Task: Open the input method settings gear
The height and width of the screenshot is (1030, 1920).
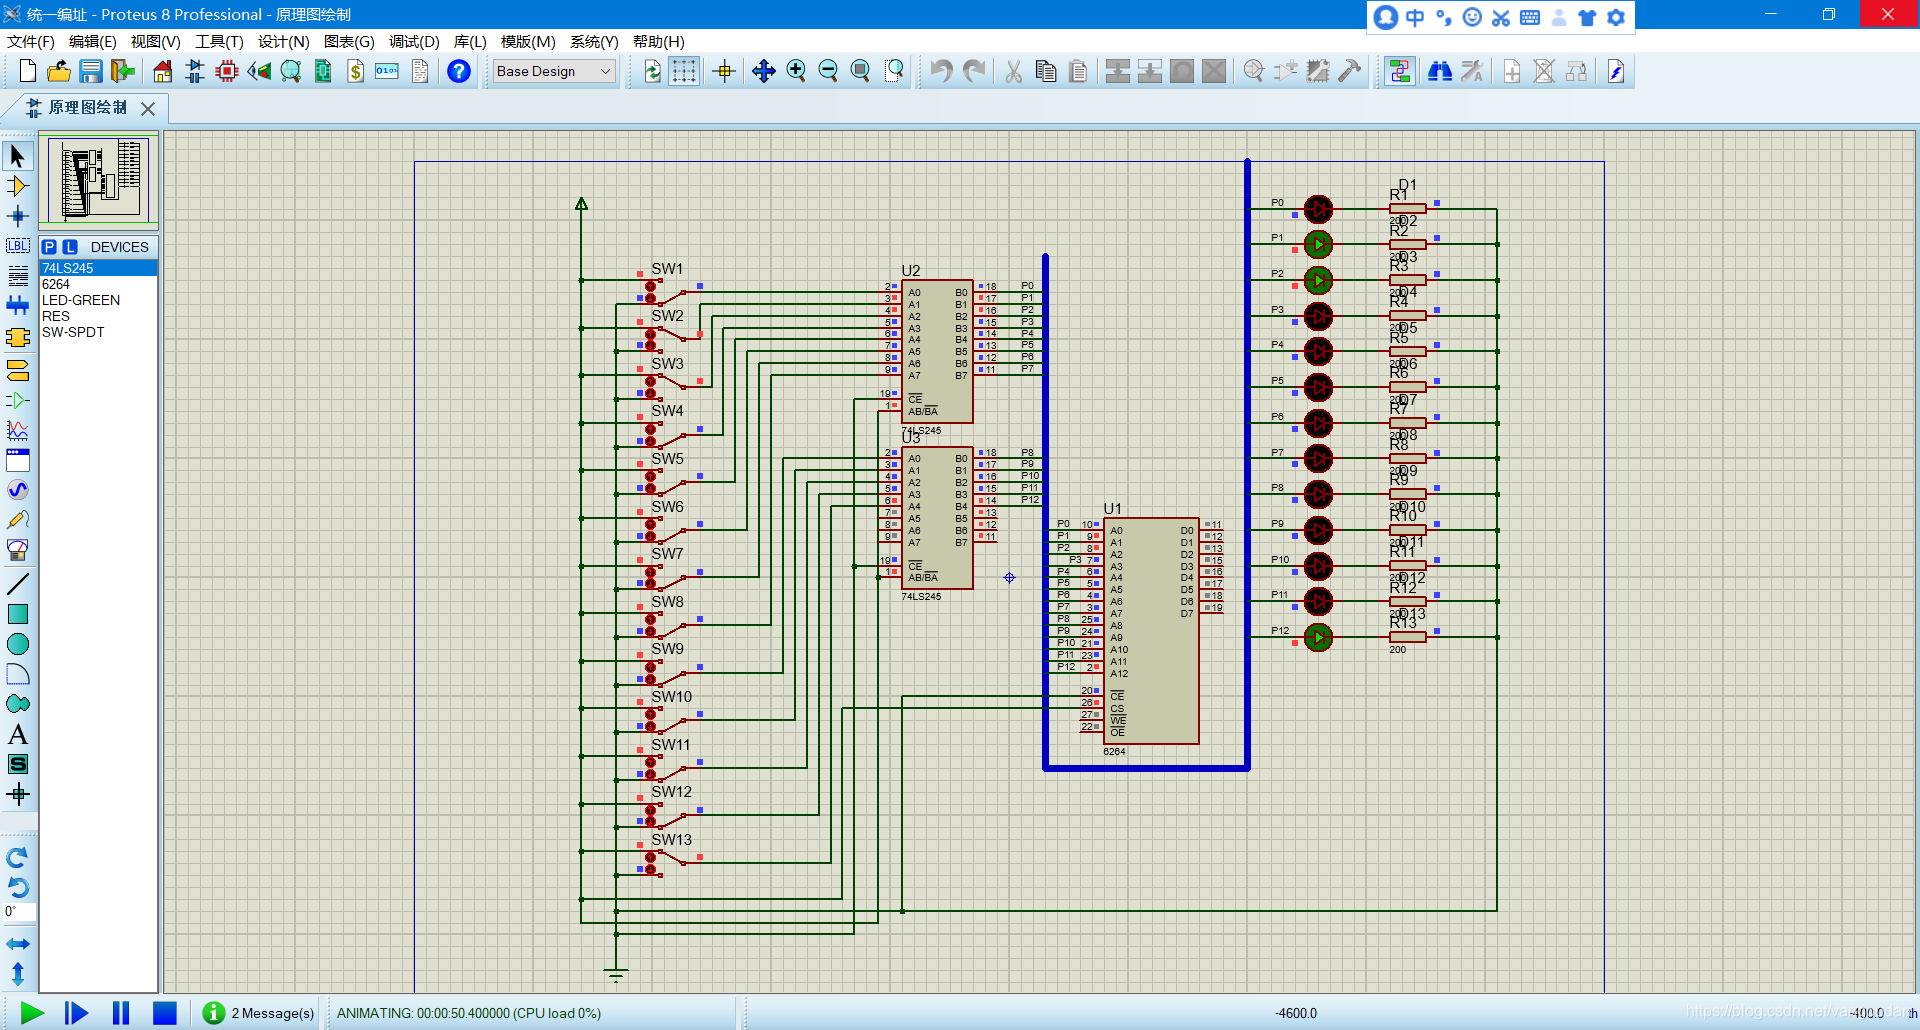Action: 1616,17
